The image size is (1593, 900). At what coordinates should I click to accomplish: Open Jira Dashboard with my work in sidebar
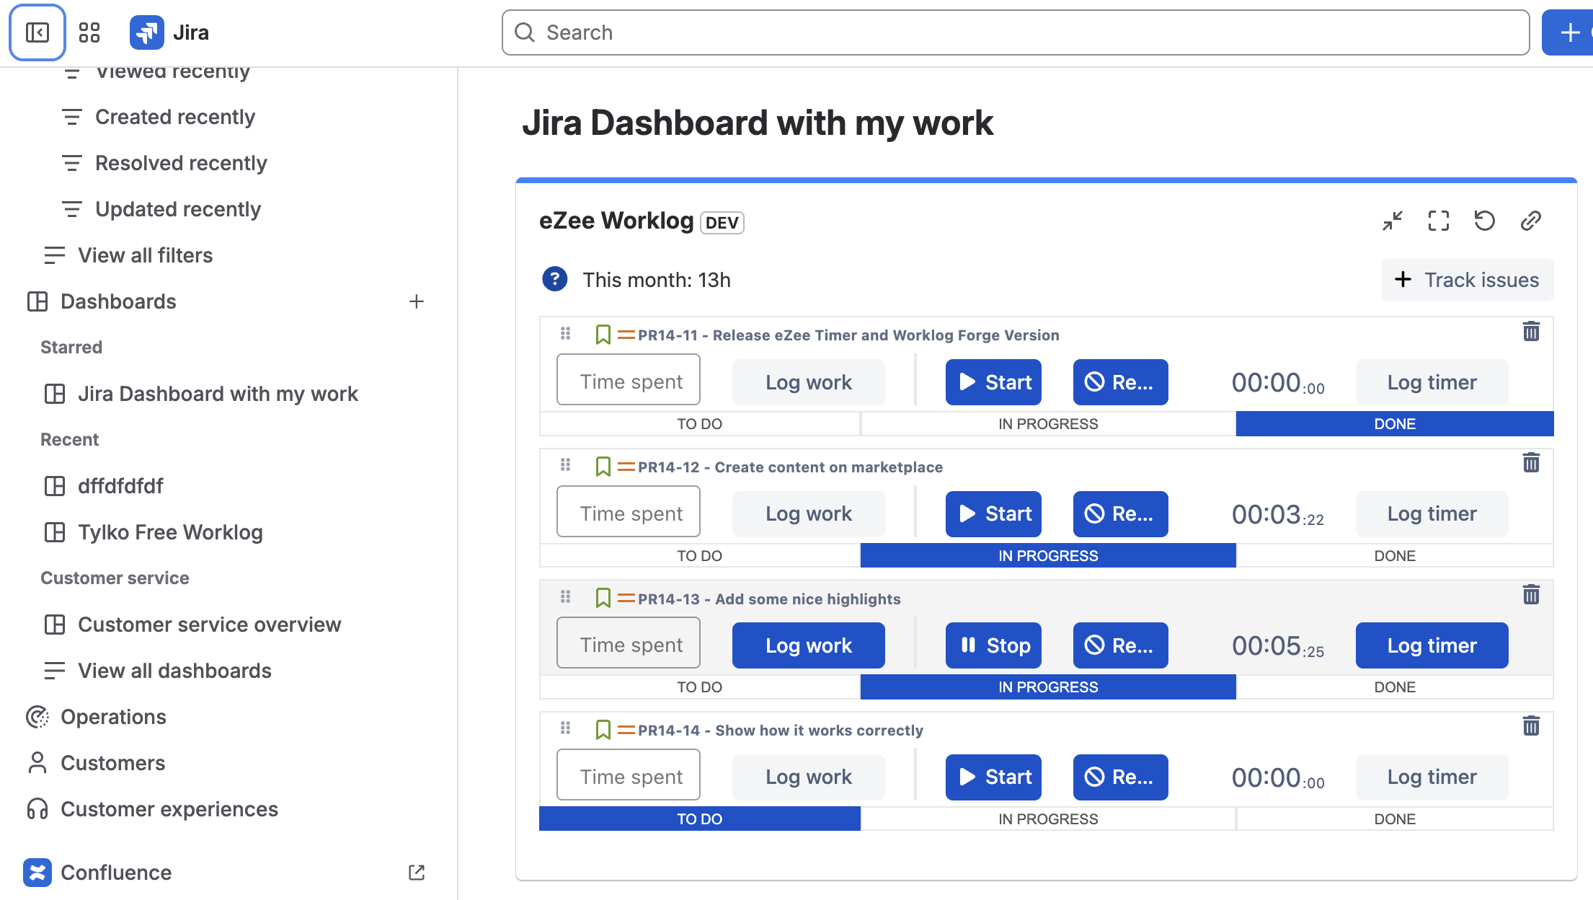point(218,394)
